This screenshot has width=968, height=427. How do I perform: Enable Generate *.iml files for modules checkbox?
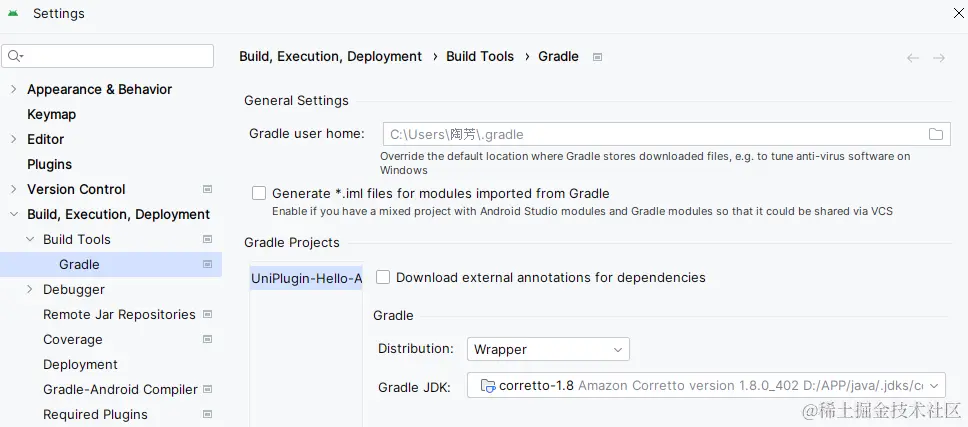coord(259,193)
